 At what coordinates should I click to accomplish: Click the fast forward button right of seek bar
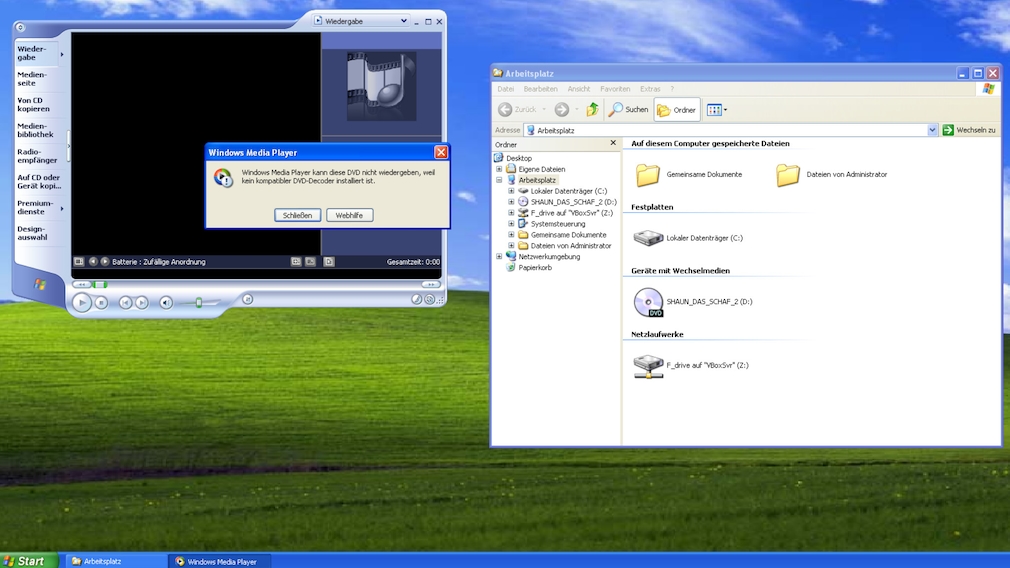[431, 284]
